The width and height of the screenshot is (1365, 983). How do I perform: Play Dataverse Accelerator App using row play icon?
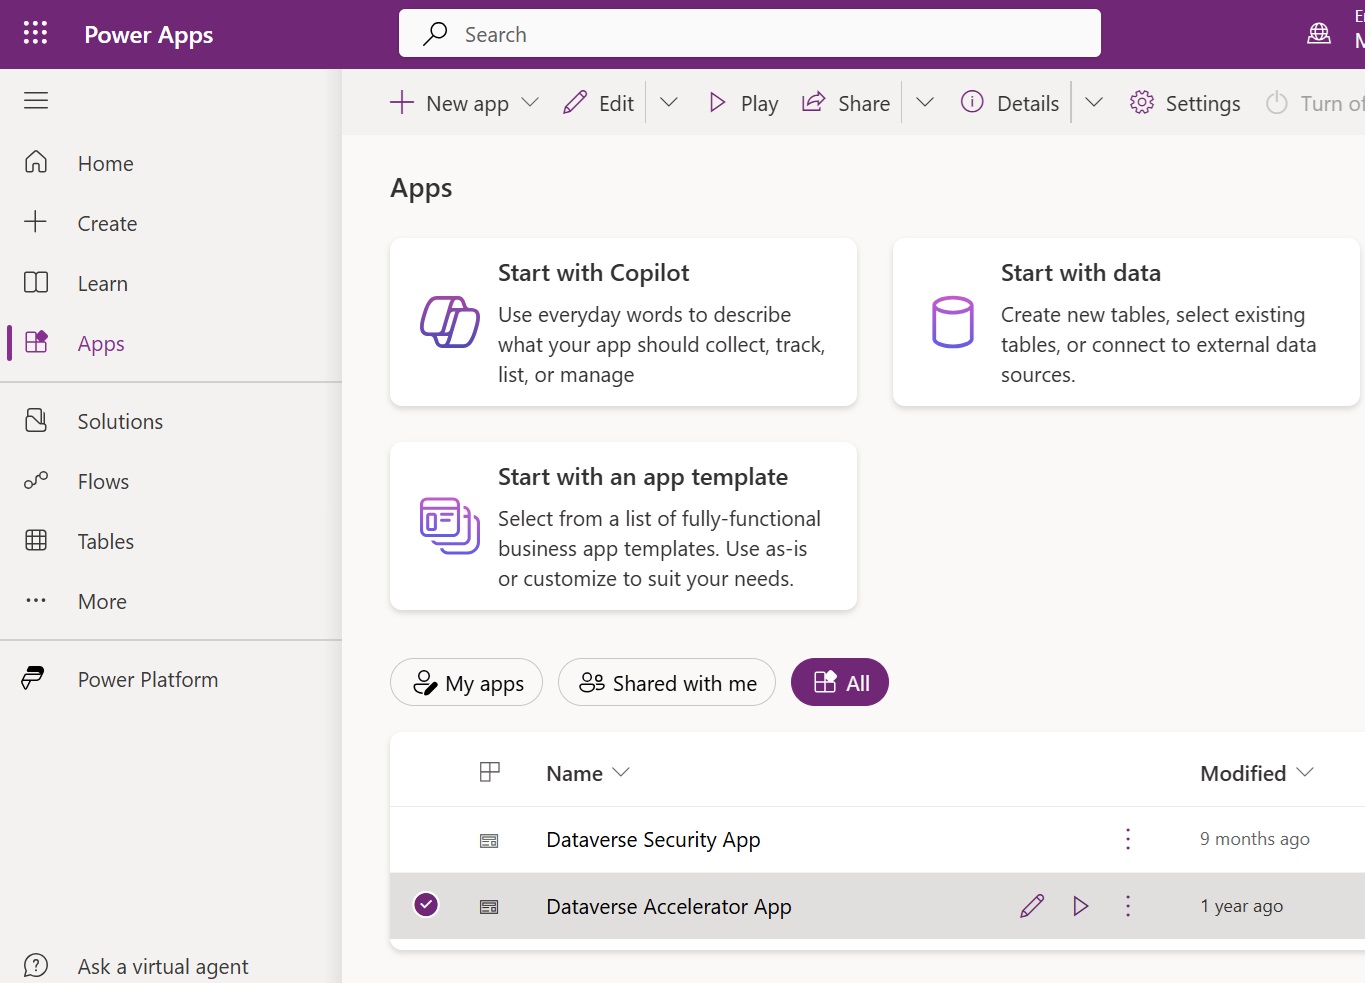(1080, 906)
